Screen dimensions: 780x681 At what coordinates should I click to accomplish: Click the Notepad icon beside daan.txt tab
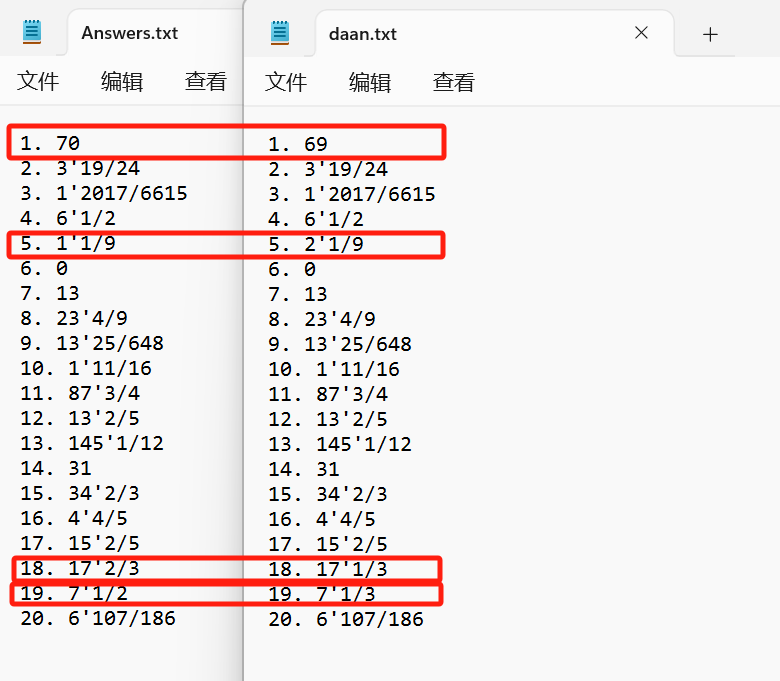pos(280,33)
